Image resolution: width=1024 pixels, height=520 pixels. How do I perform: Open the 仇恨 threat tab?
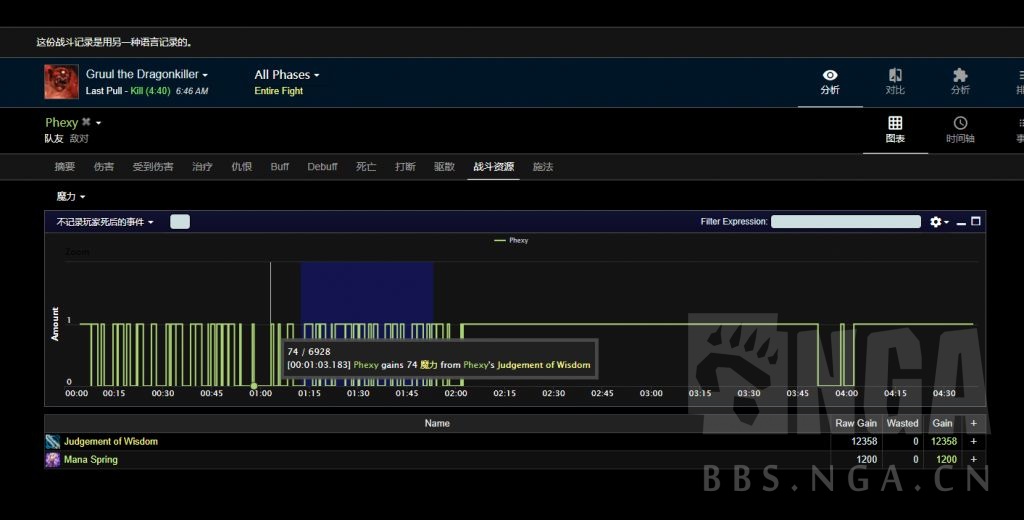242,167
